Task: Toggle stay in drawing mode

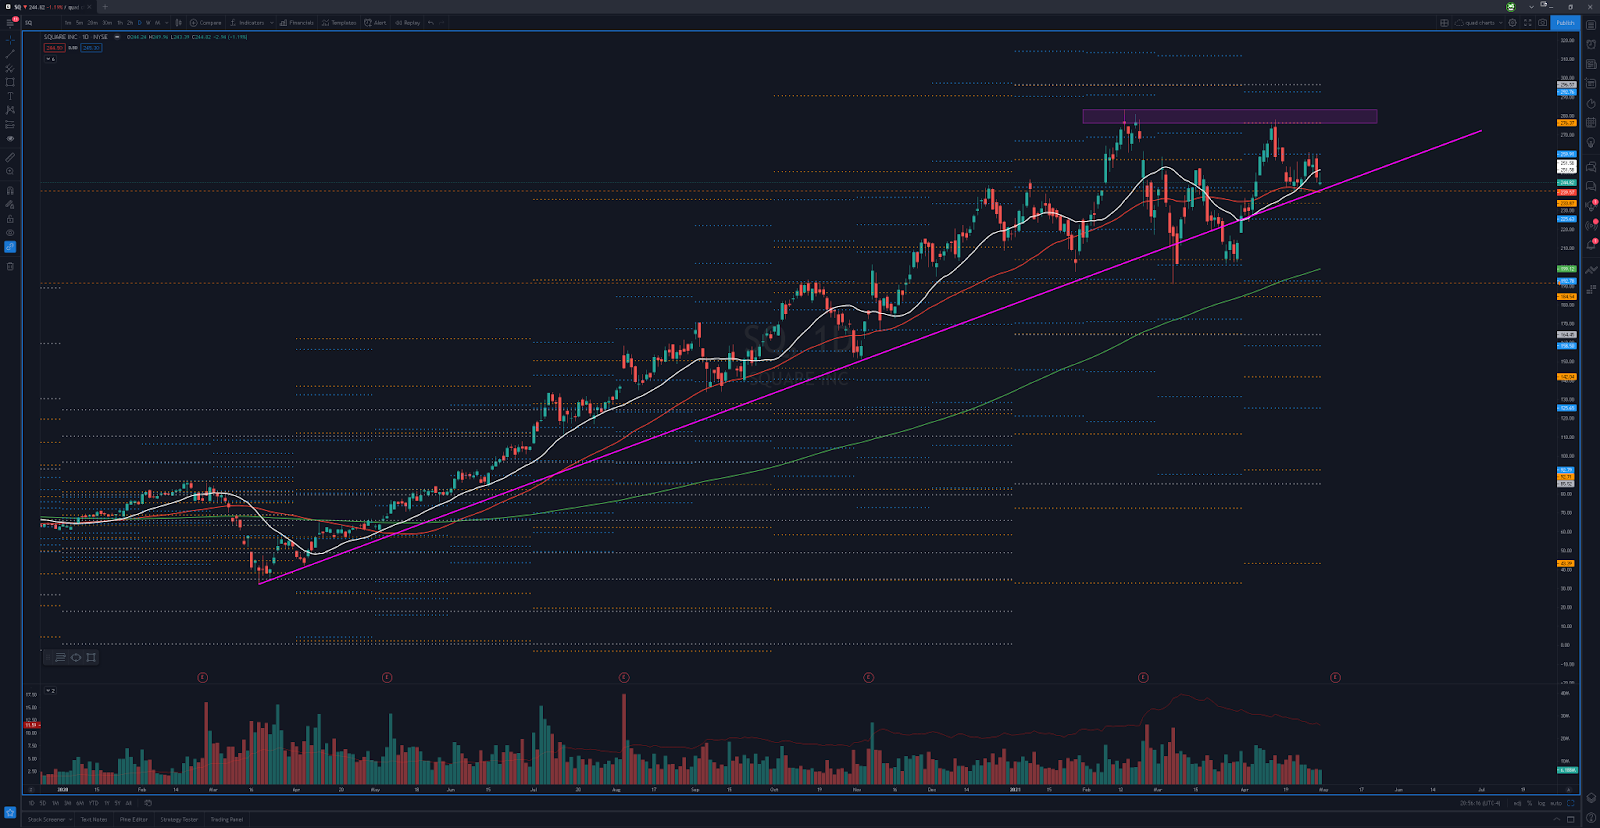Action: tap(10, 204)
